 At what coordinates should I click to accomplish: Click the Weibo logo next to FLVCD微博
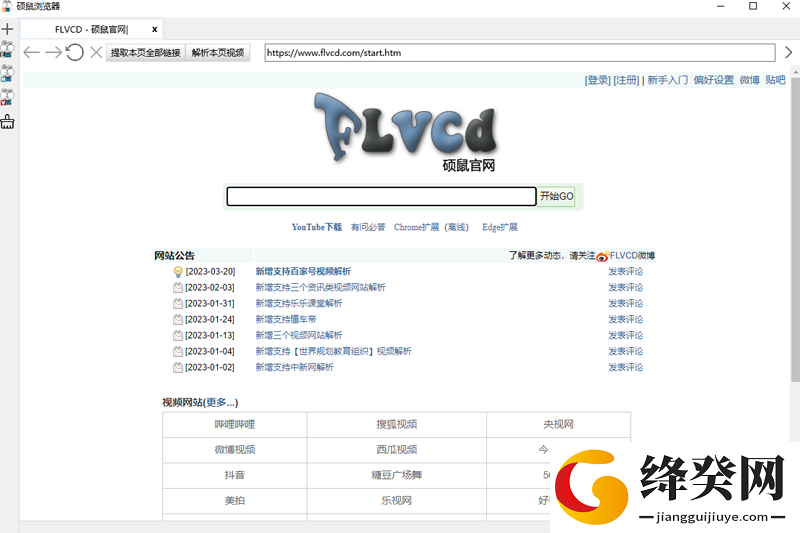[603, 256]
